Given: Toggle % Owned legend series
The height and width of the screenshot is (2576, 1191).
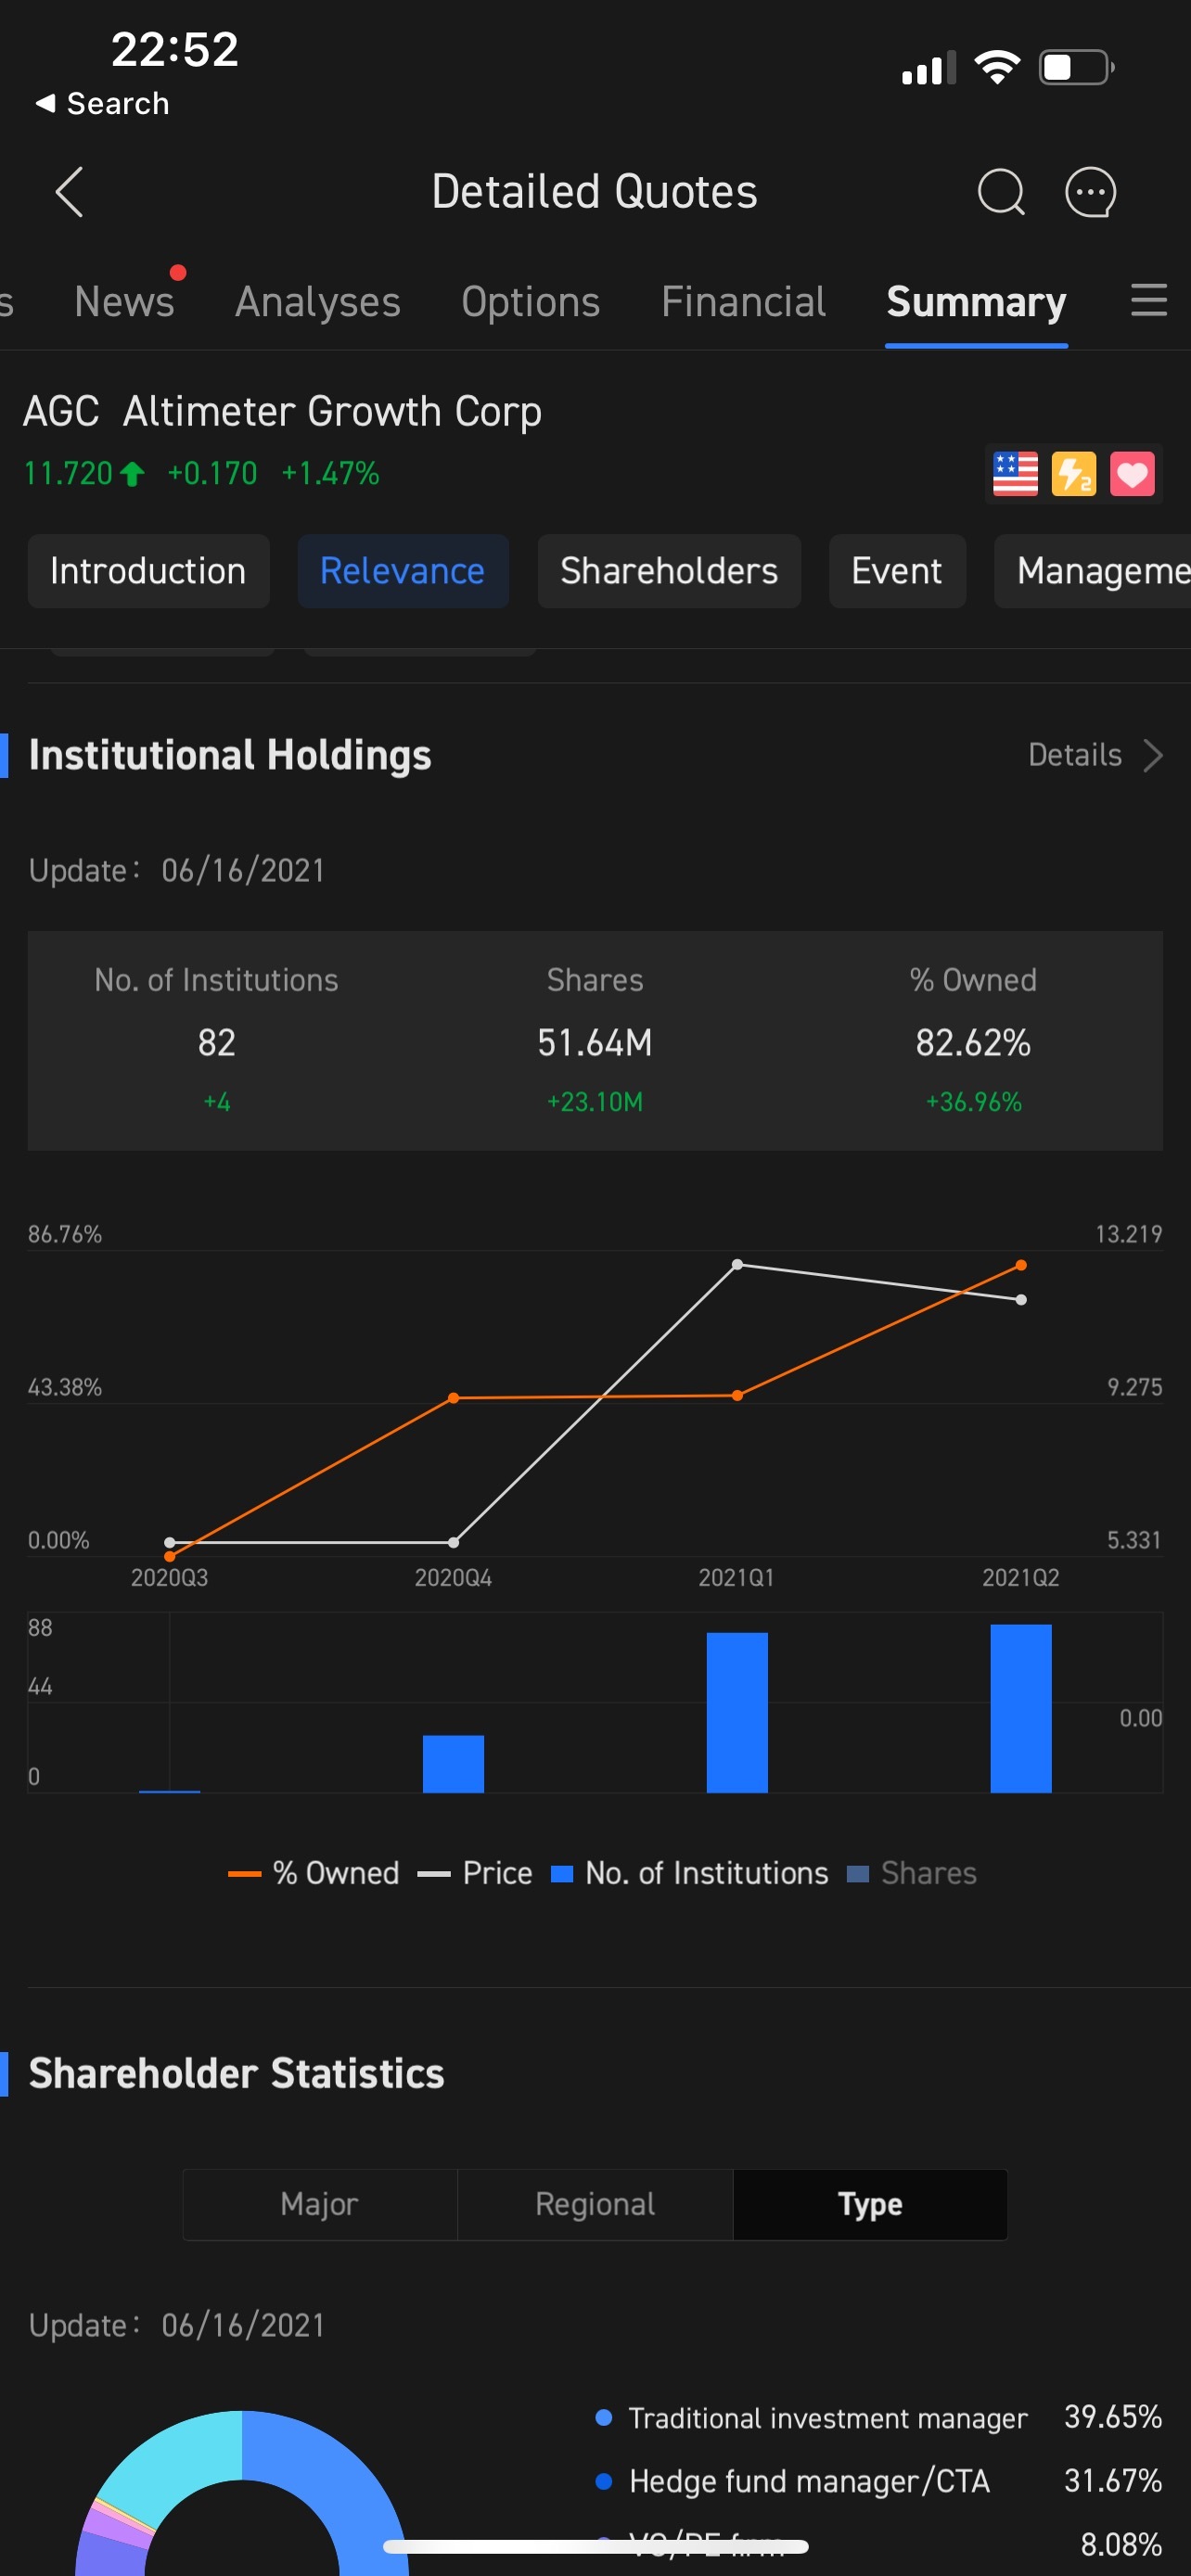Looking at the screenshot, I should tap(313, 1873).
